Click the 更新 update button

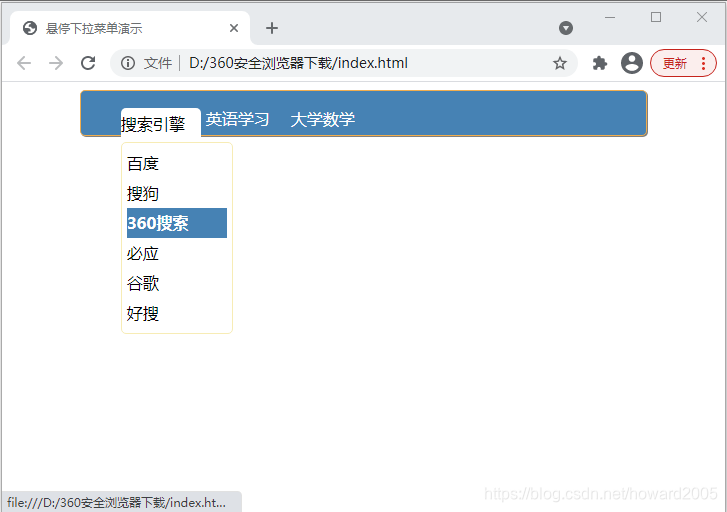[x=675, y=63]
